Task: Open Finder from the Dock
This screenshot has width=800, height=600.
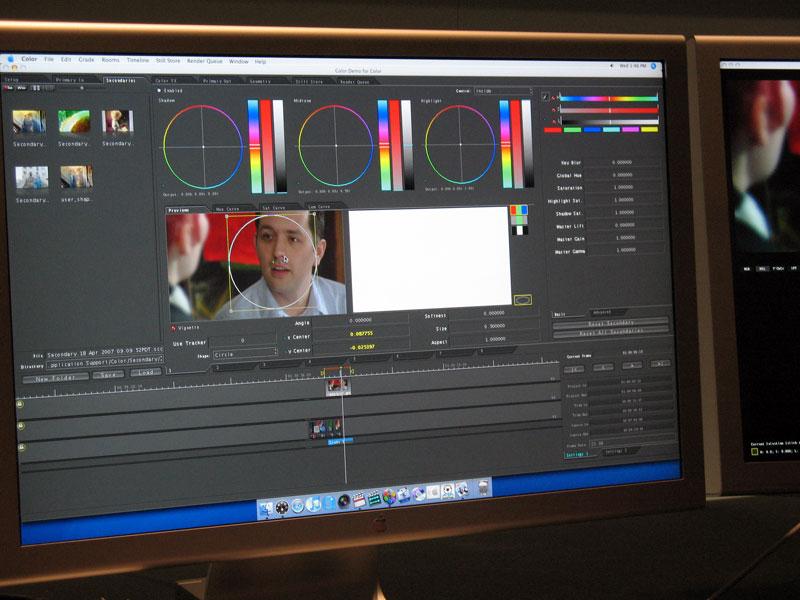Action: (x=266, y=507)
